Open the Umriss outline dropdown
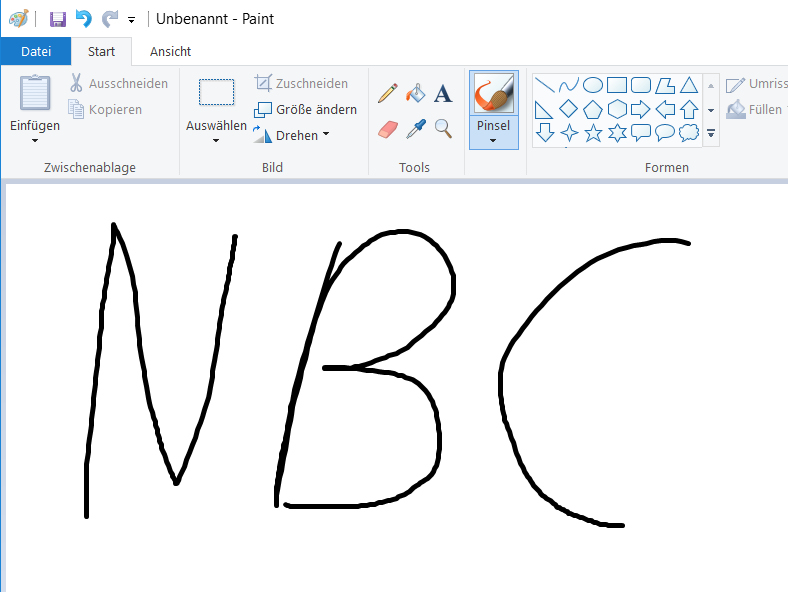788x592 pixels. click(756, 84)
